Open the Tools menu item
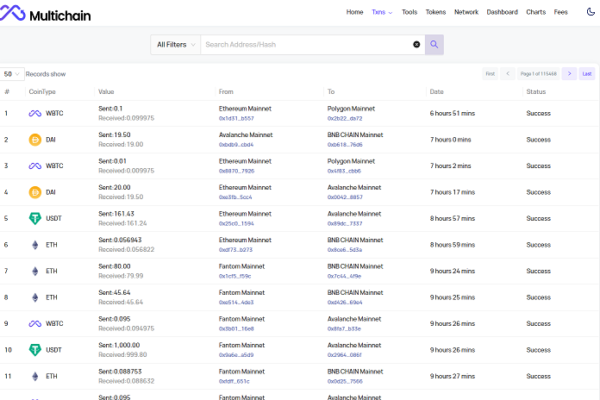The width and height of the screenshot is (600, 400). point(409,12)
